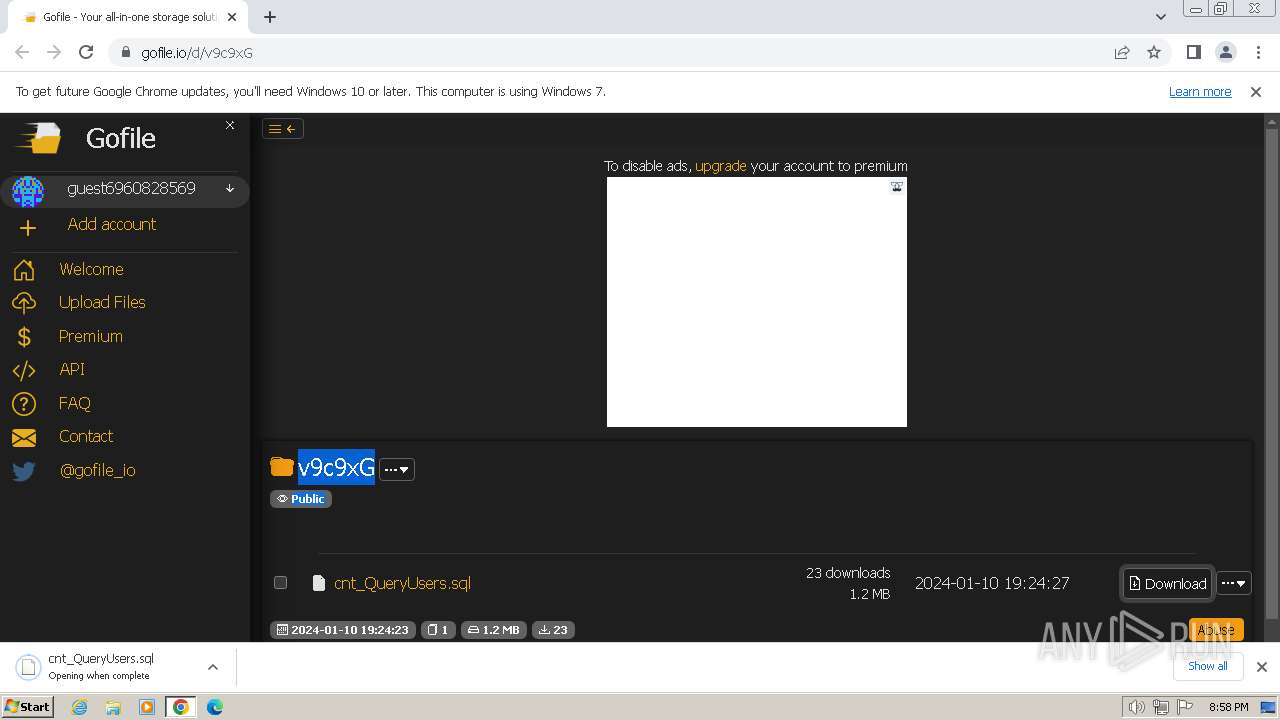Image resolution: width=1280 pixels, height=720 pixels.
Task: Open the API page
Action: [72, 369]
